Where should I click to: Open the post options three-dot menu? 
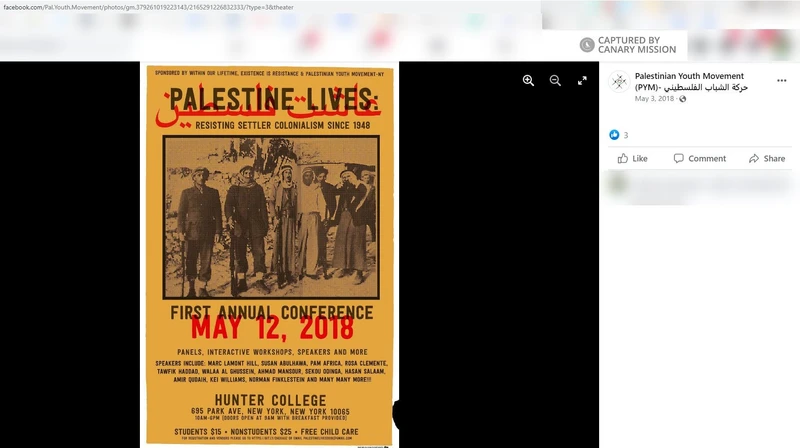coord(781,80)
